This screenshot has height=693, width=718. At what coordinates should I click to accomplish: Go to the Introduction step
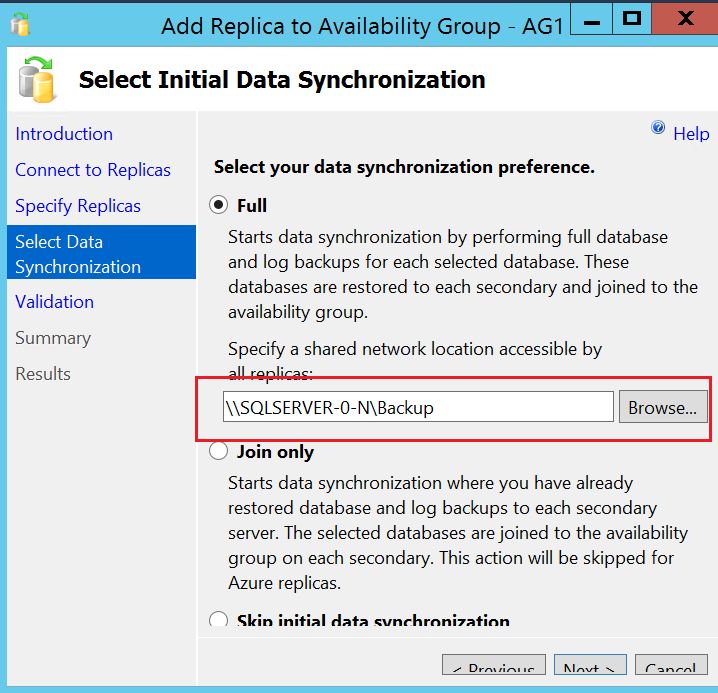point(64,134)
